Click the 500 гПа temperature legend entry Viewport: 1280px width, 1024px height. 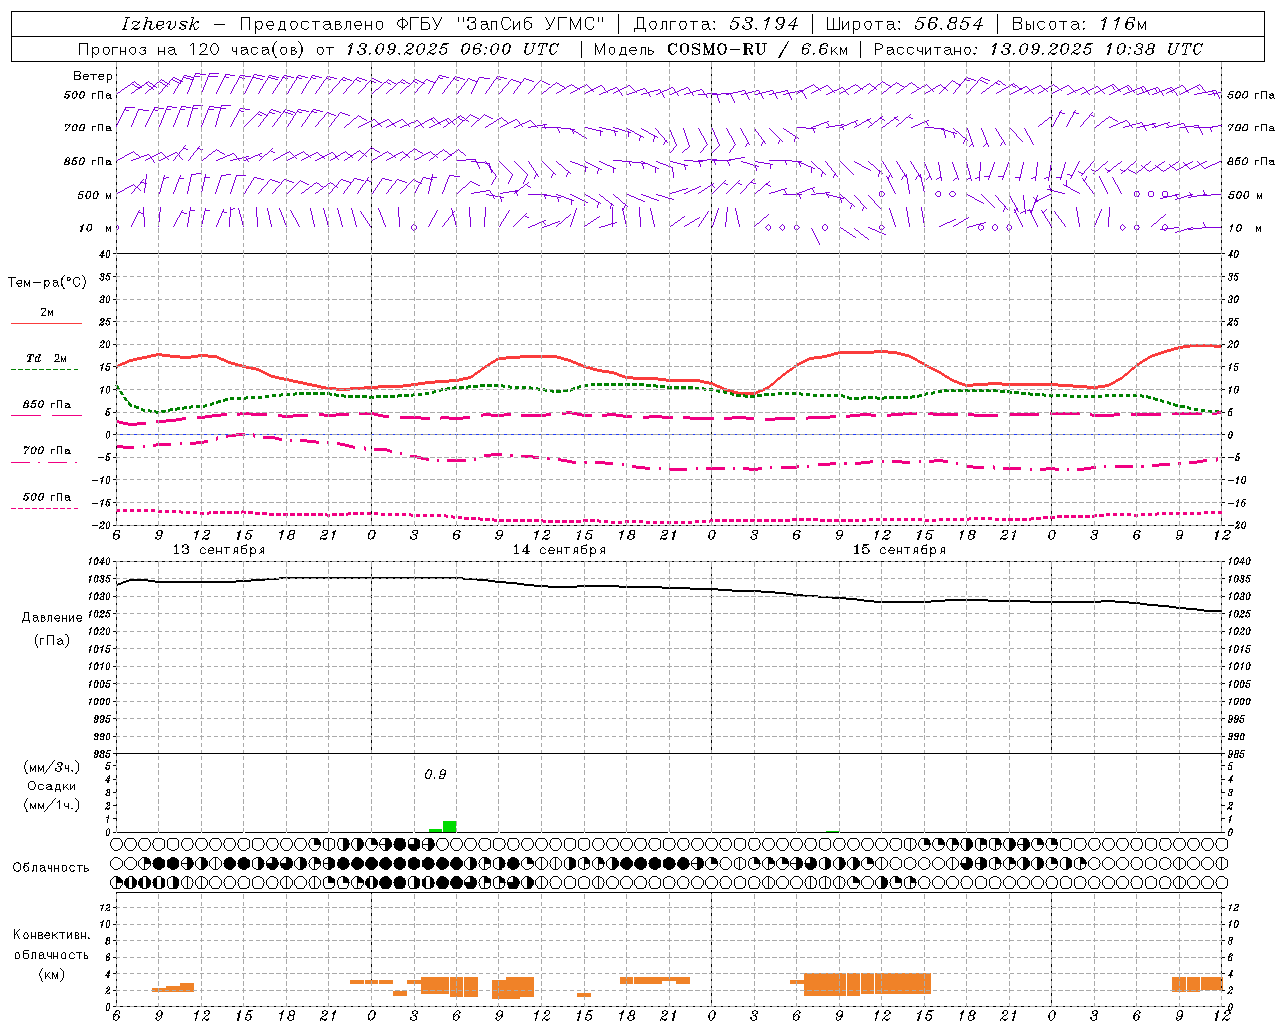[47, 497]
